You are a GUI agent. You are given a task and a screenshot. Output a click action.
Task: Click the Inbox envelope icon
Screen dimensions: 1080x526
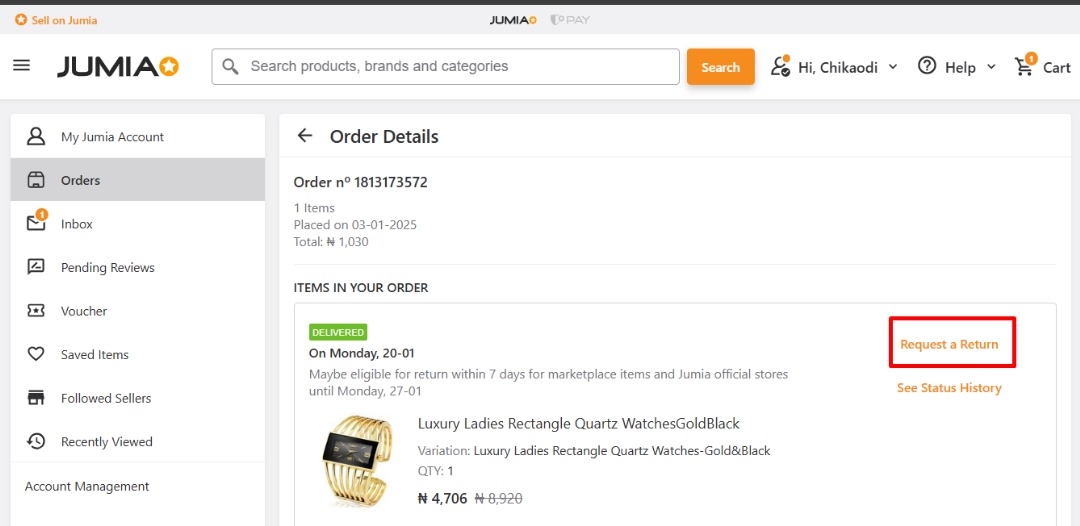tap(36, 223)
